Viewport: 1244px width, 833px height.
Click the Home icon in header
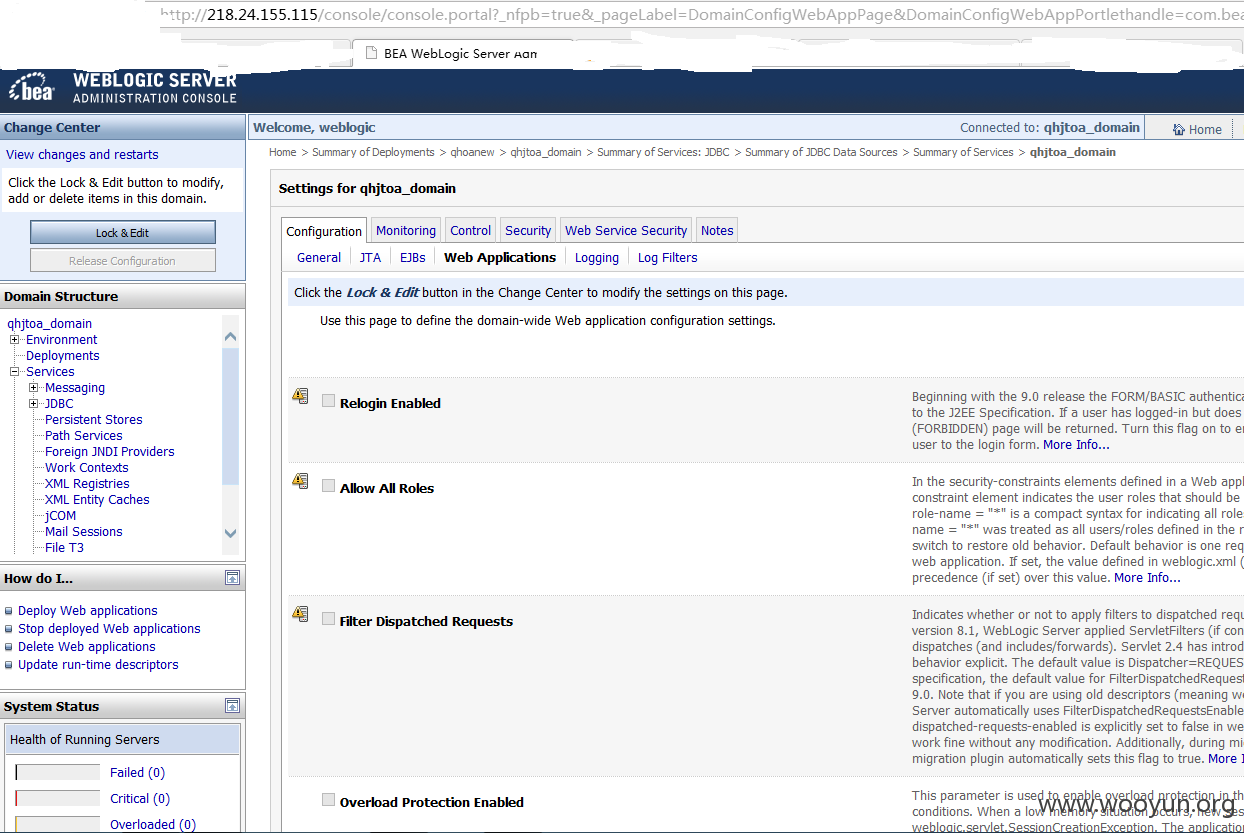click(1179, 129)
